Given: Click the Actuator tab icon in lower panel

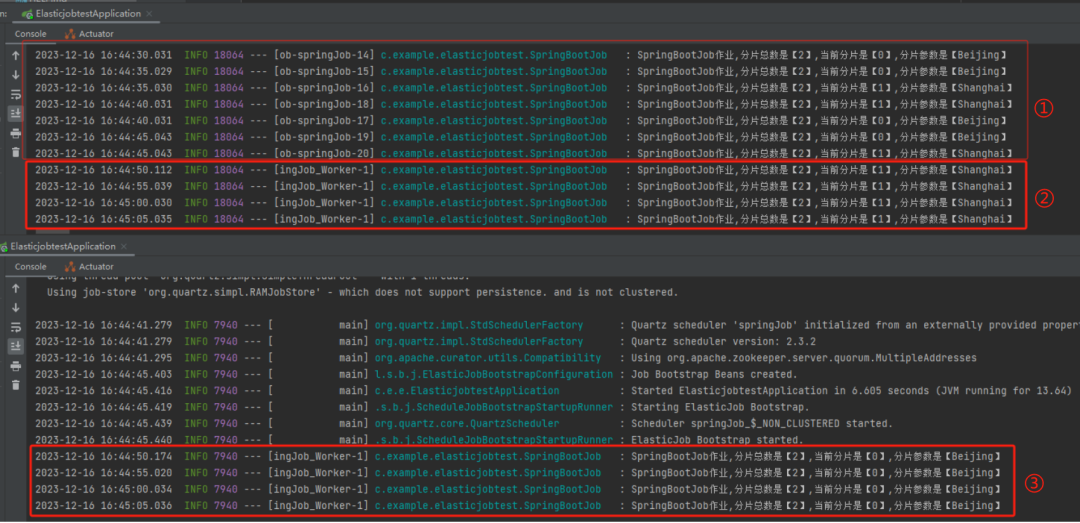Looking at the screenshot, I should (x=70, y=267).
